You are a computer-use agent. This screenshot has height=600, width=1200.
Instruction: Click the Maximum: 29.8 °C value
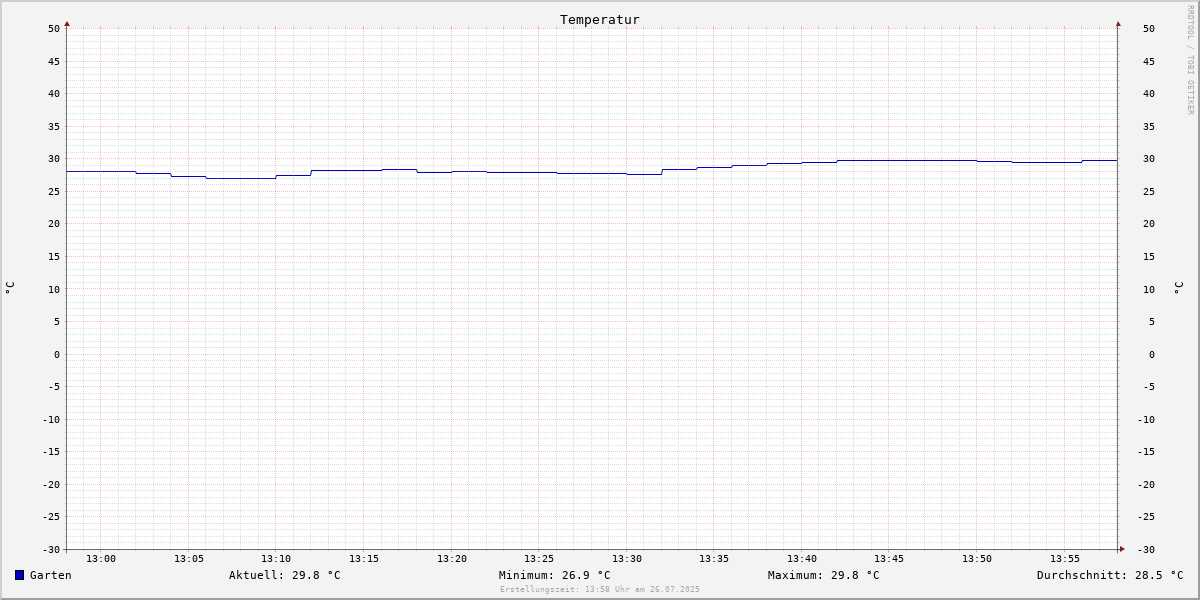824,575
